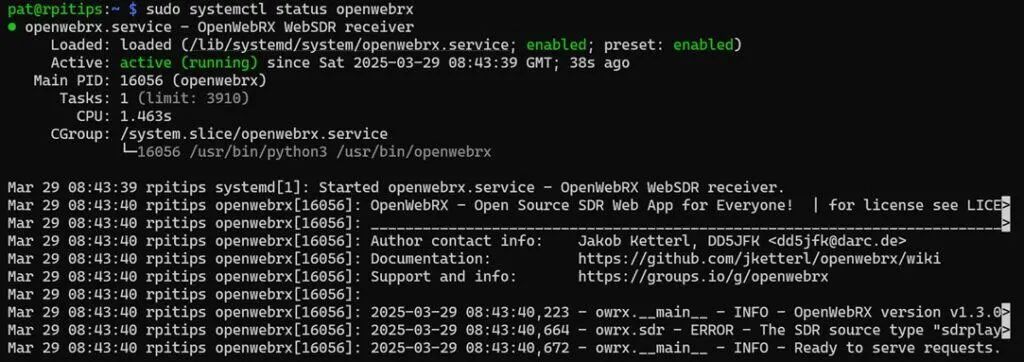Click the green 'enabled' after 'preset:'
The image size is (1024, 362).
point(703,45)
